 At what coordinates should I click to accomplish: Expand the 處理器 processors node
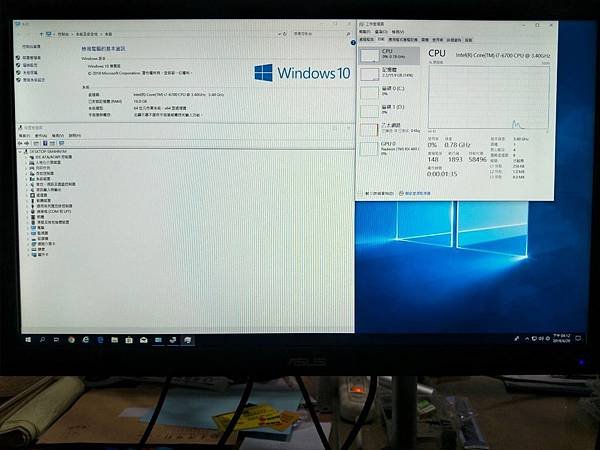coord(27,196)
